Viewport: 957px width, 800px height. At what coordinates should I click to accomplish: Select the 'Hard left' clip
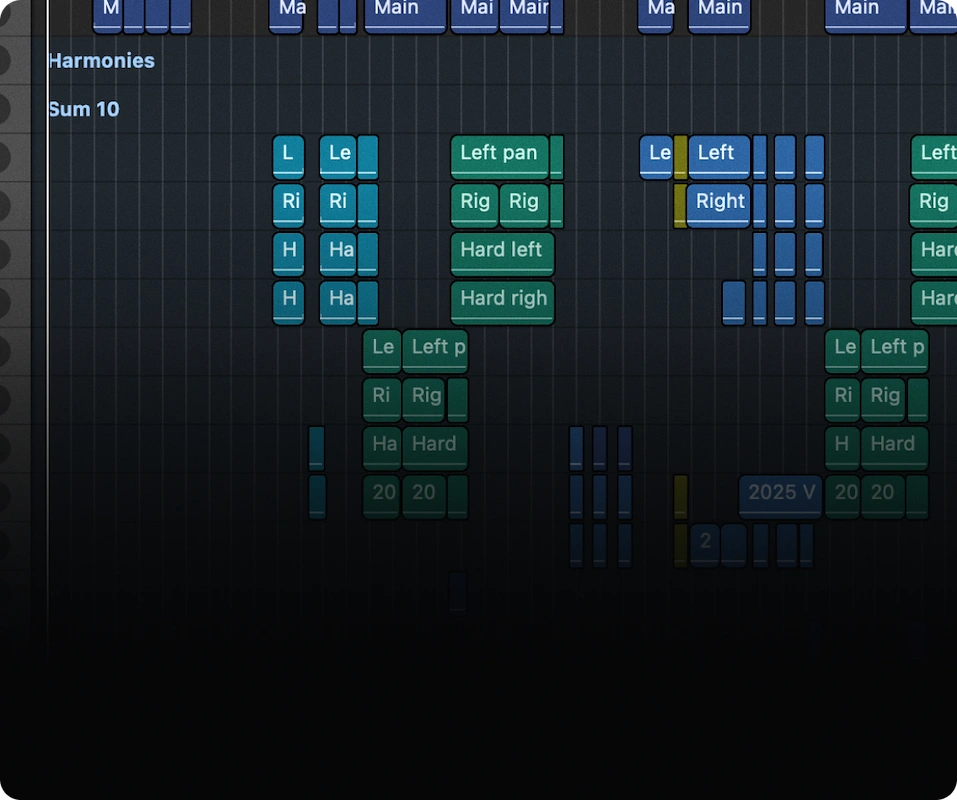click(501, 252)
